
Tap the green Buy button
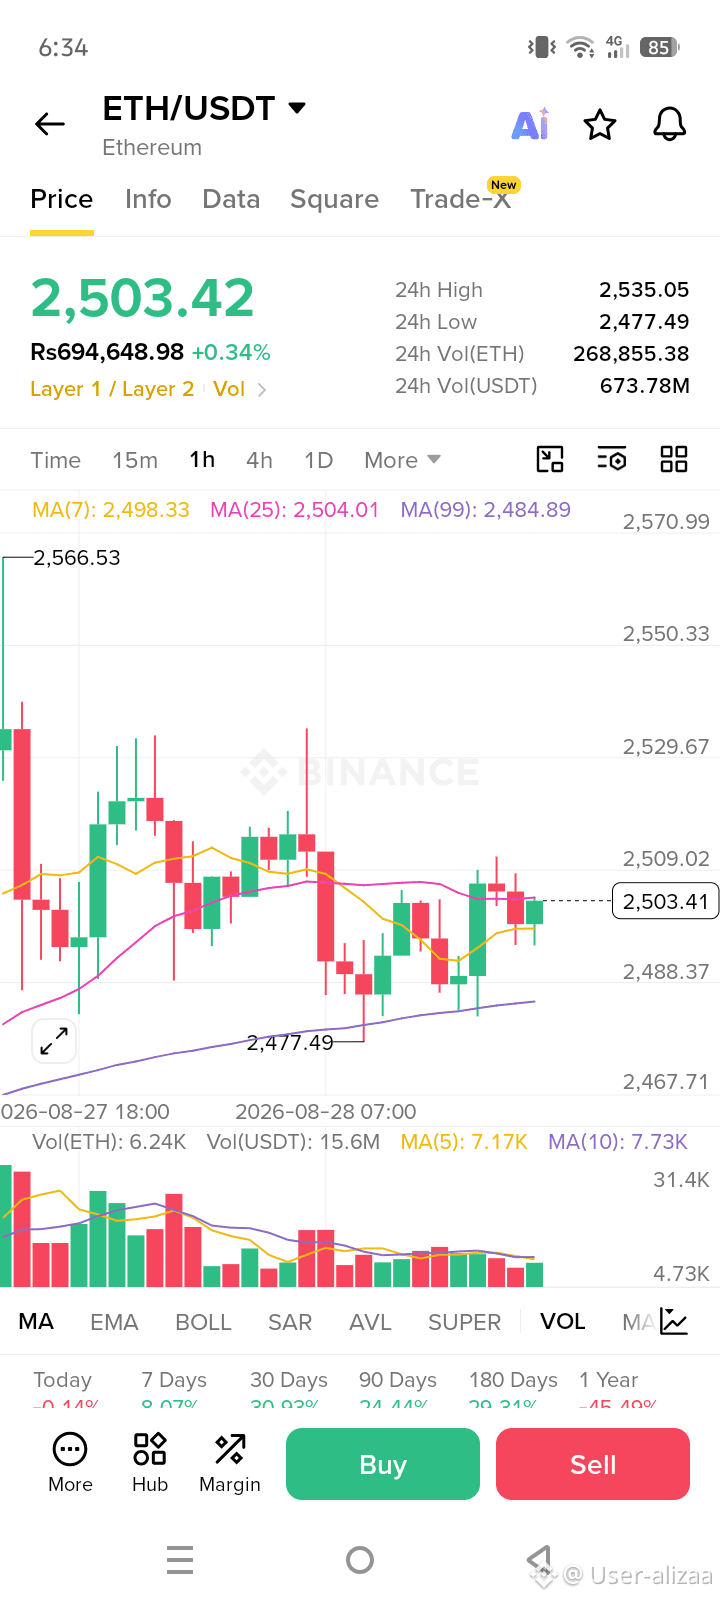point(383,1464)
